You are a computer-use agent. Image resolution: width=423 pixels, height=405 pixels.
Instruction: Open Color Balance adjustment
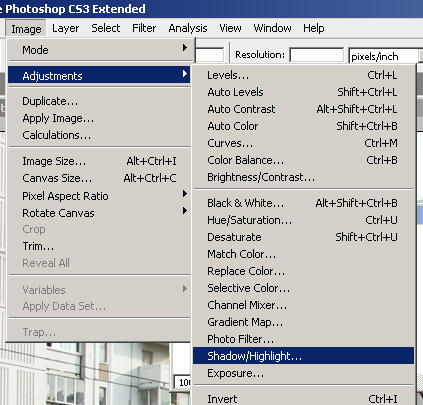303,160
